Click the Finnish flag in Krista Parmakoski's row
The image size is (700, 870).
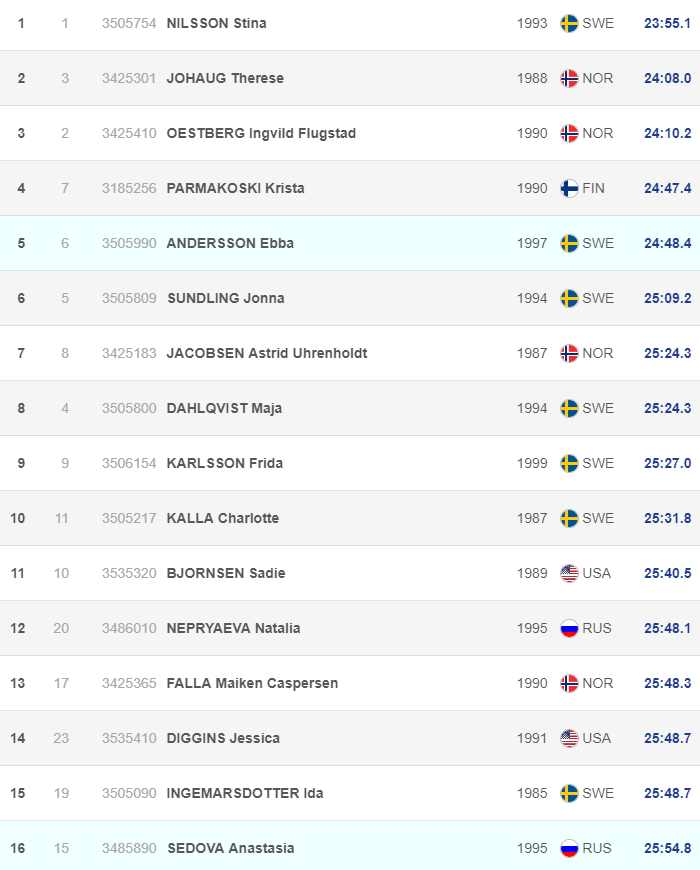tap(569, 188)
